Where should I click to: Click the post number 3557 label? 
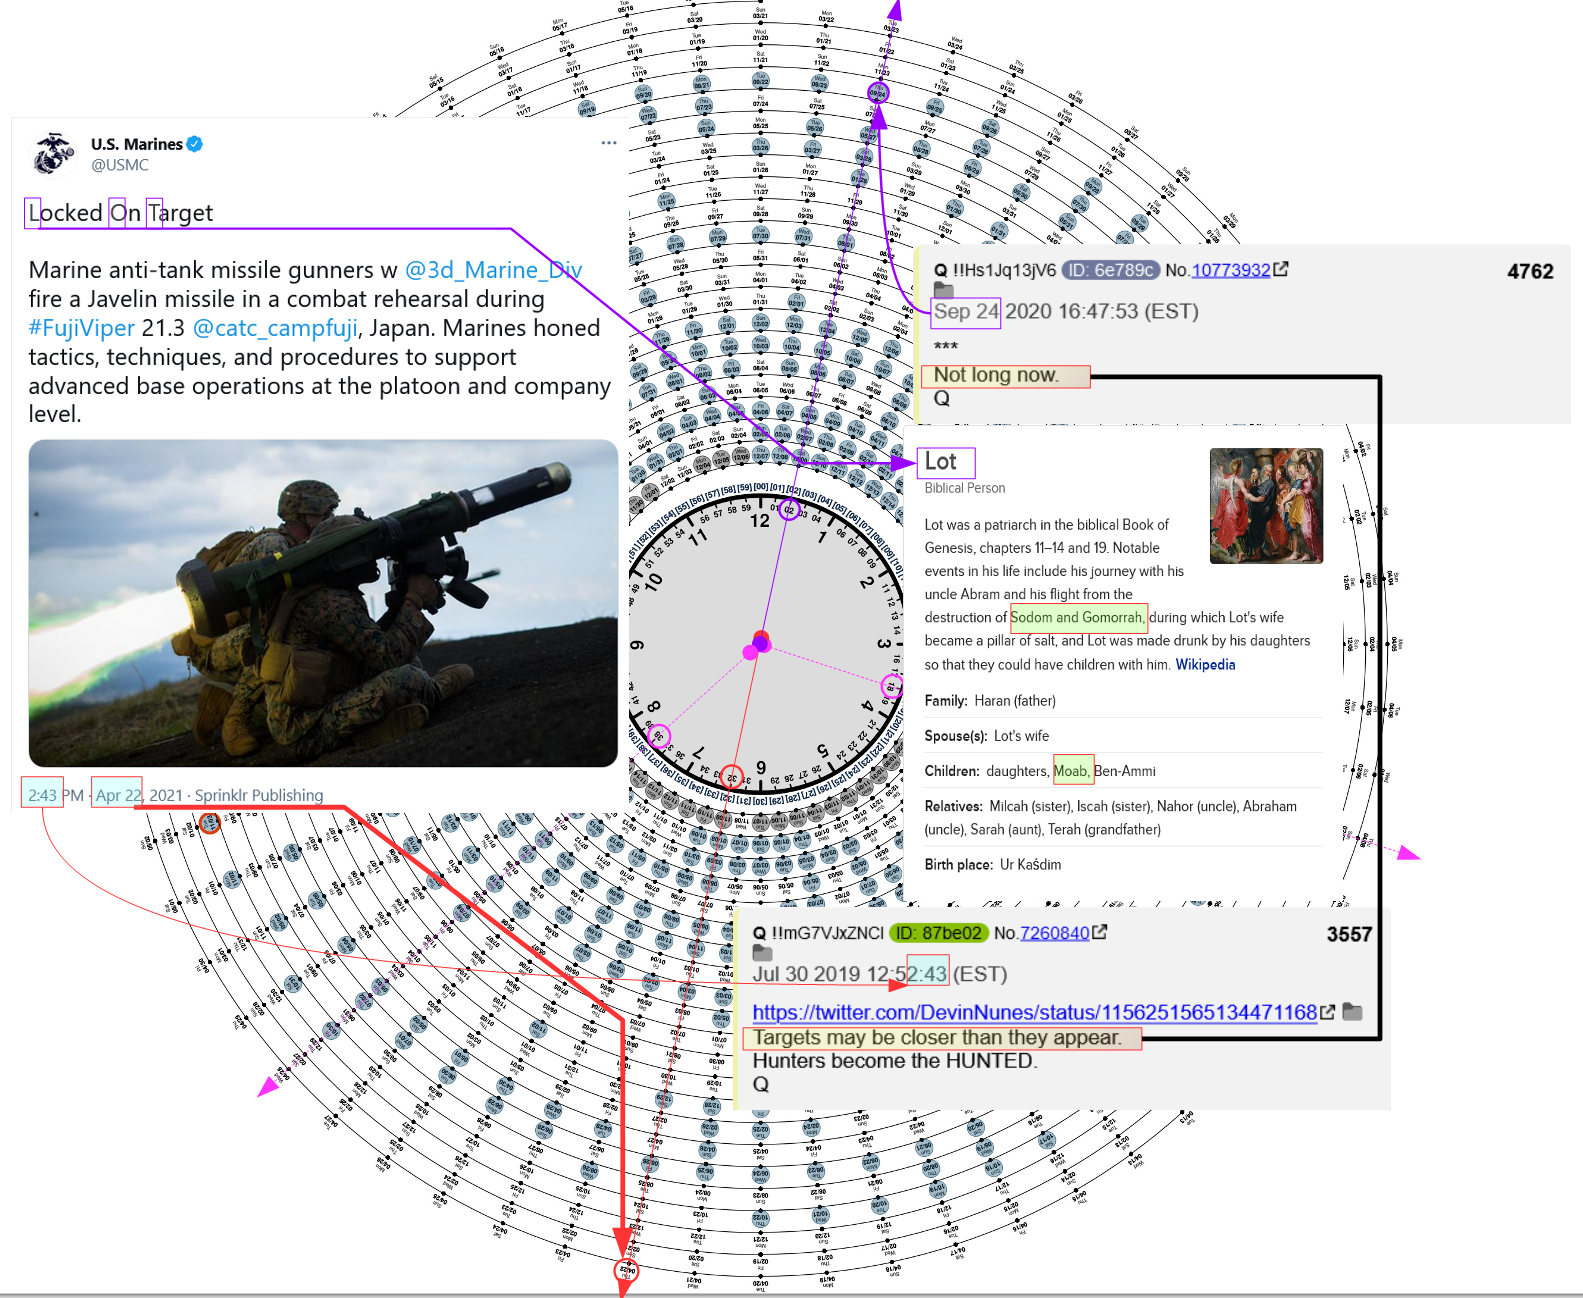tap(1349, 934)
